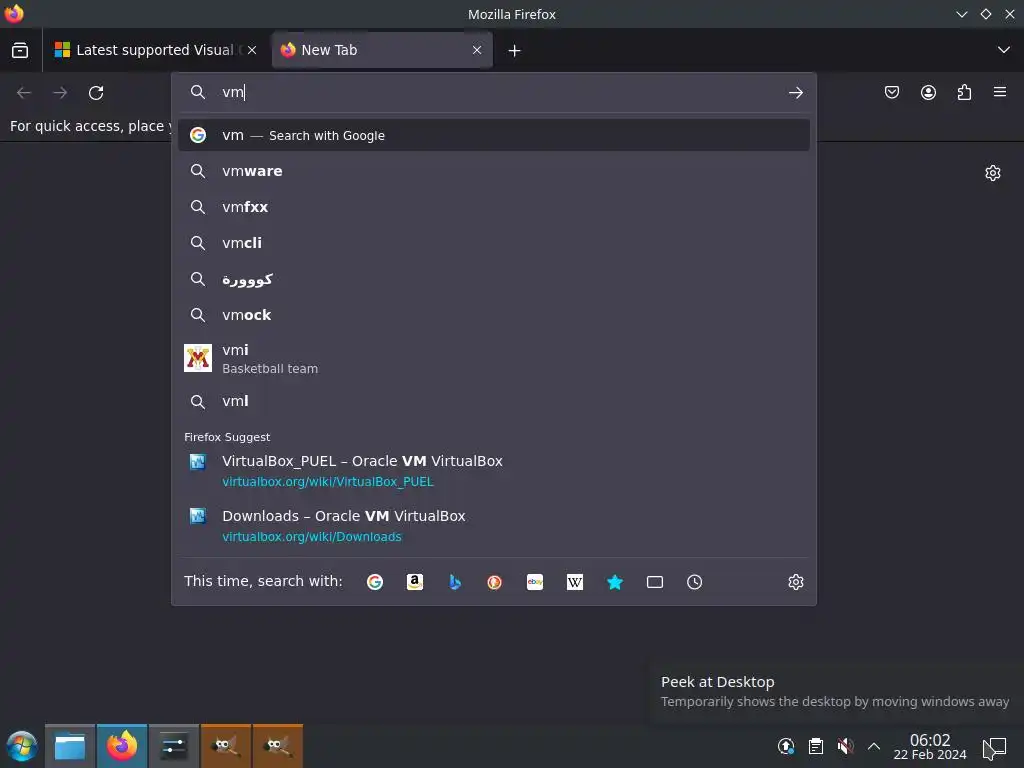Screen dimensions: 1024x768
Task: Click the Firefox taskbar icon
Action: [122, 746]
